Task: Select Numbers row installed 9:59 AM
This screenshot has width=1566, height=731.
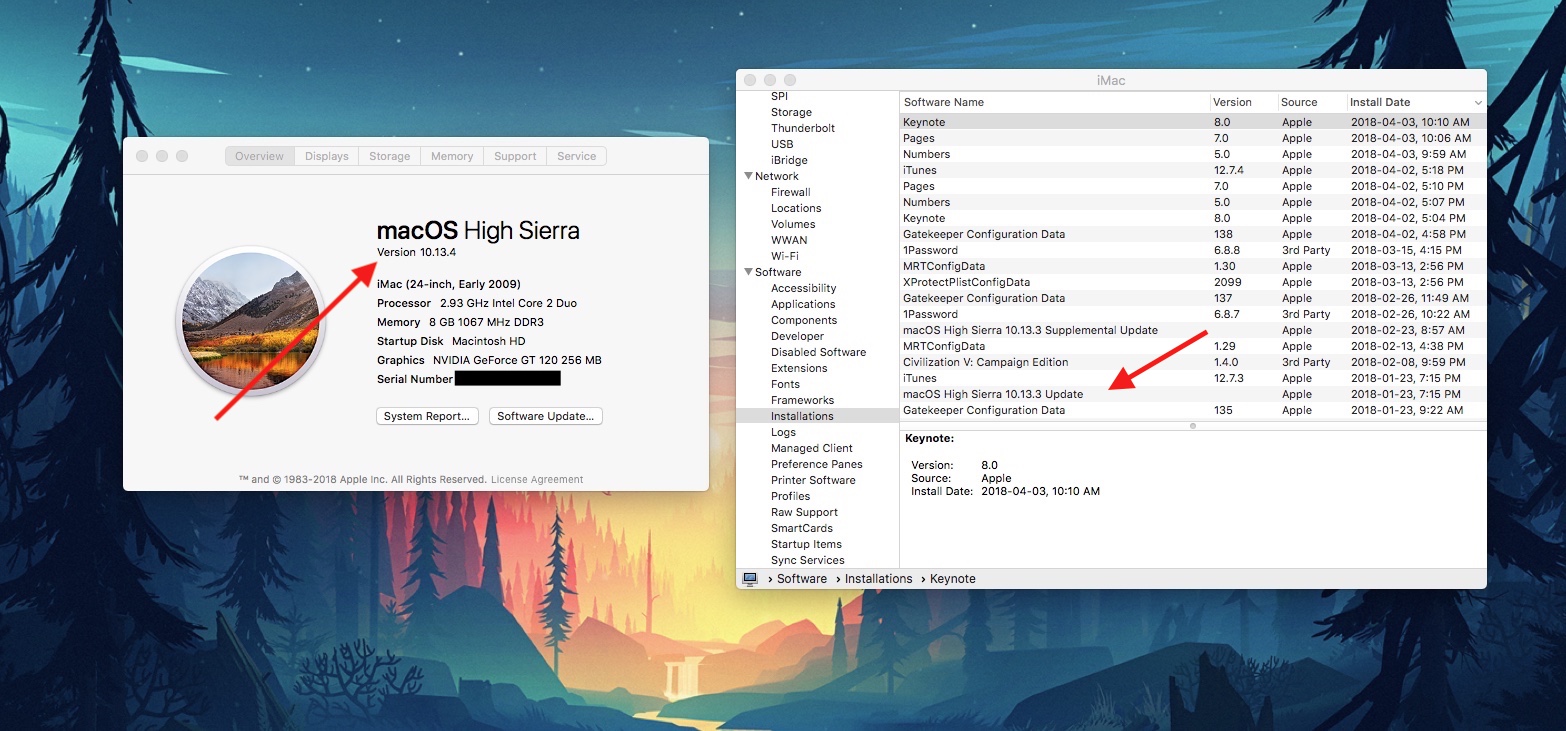Action: point(1193,154)
